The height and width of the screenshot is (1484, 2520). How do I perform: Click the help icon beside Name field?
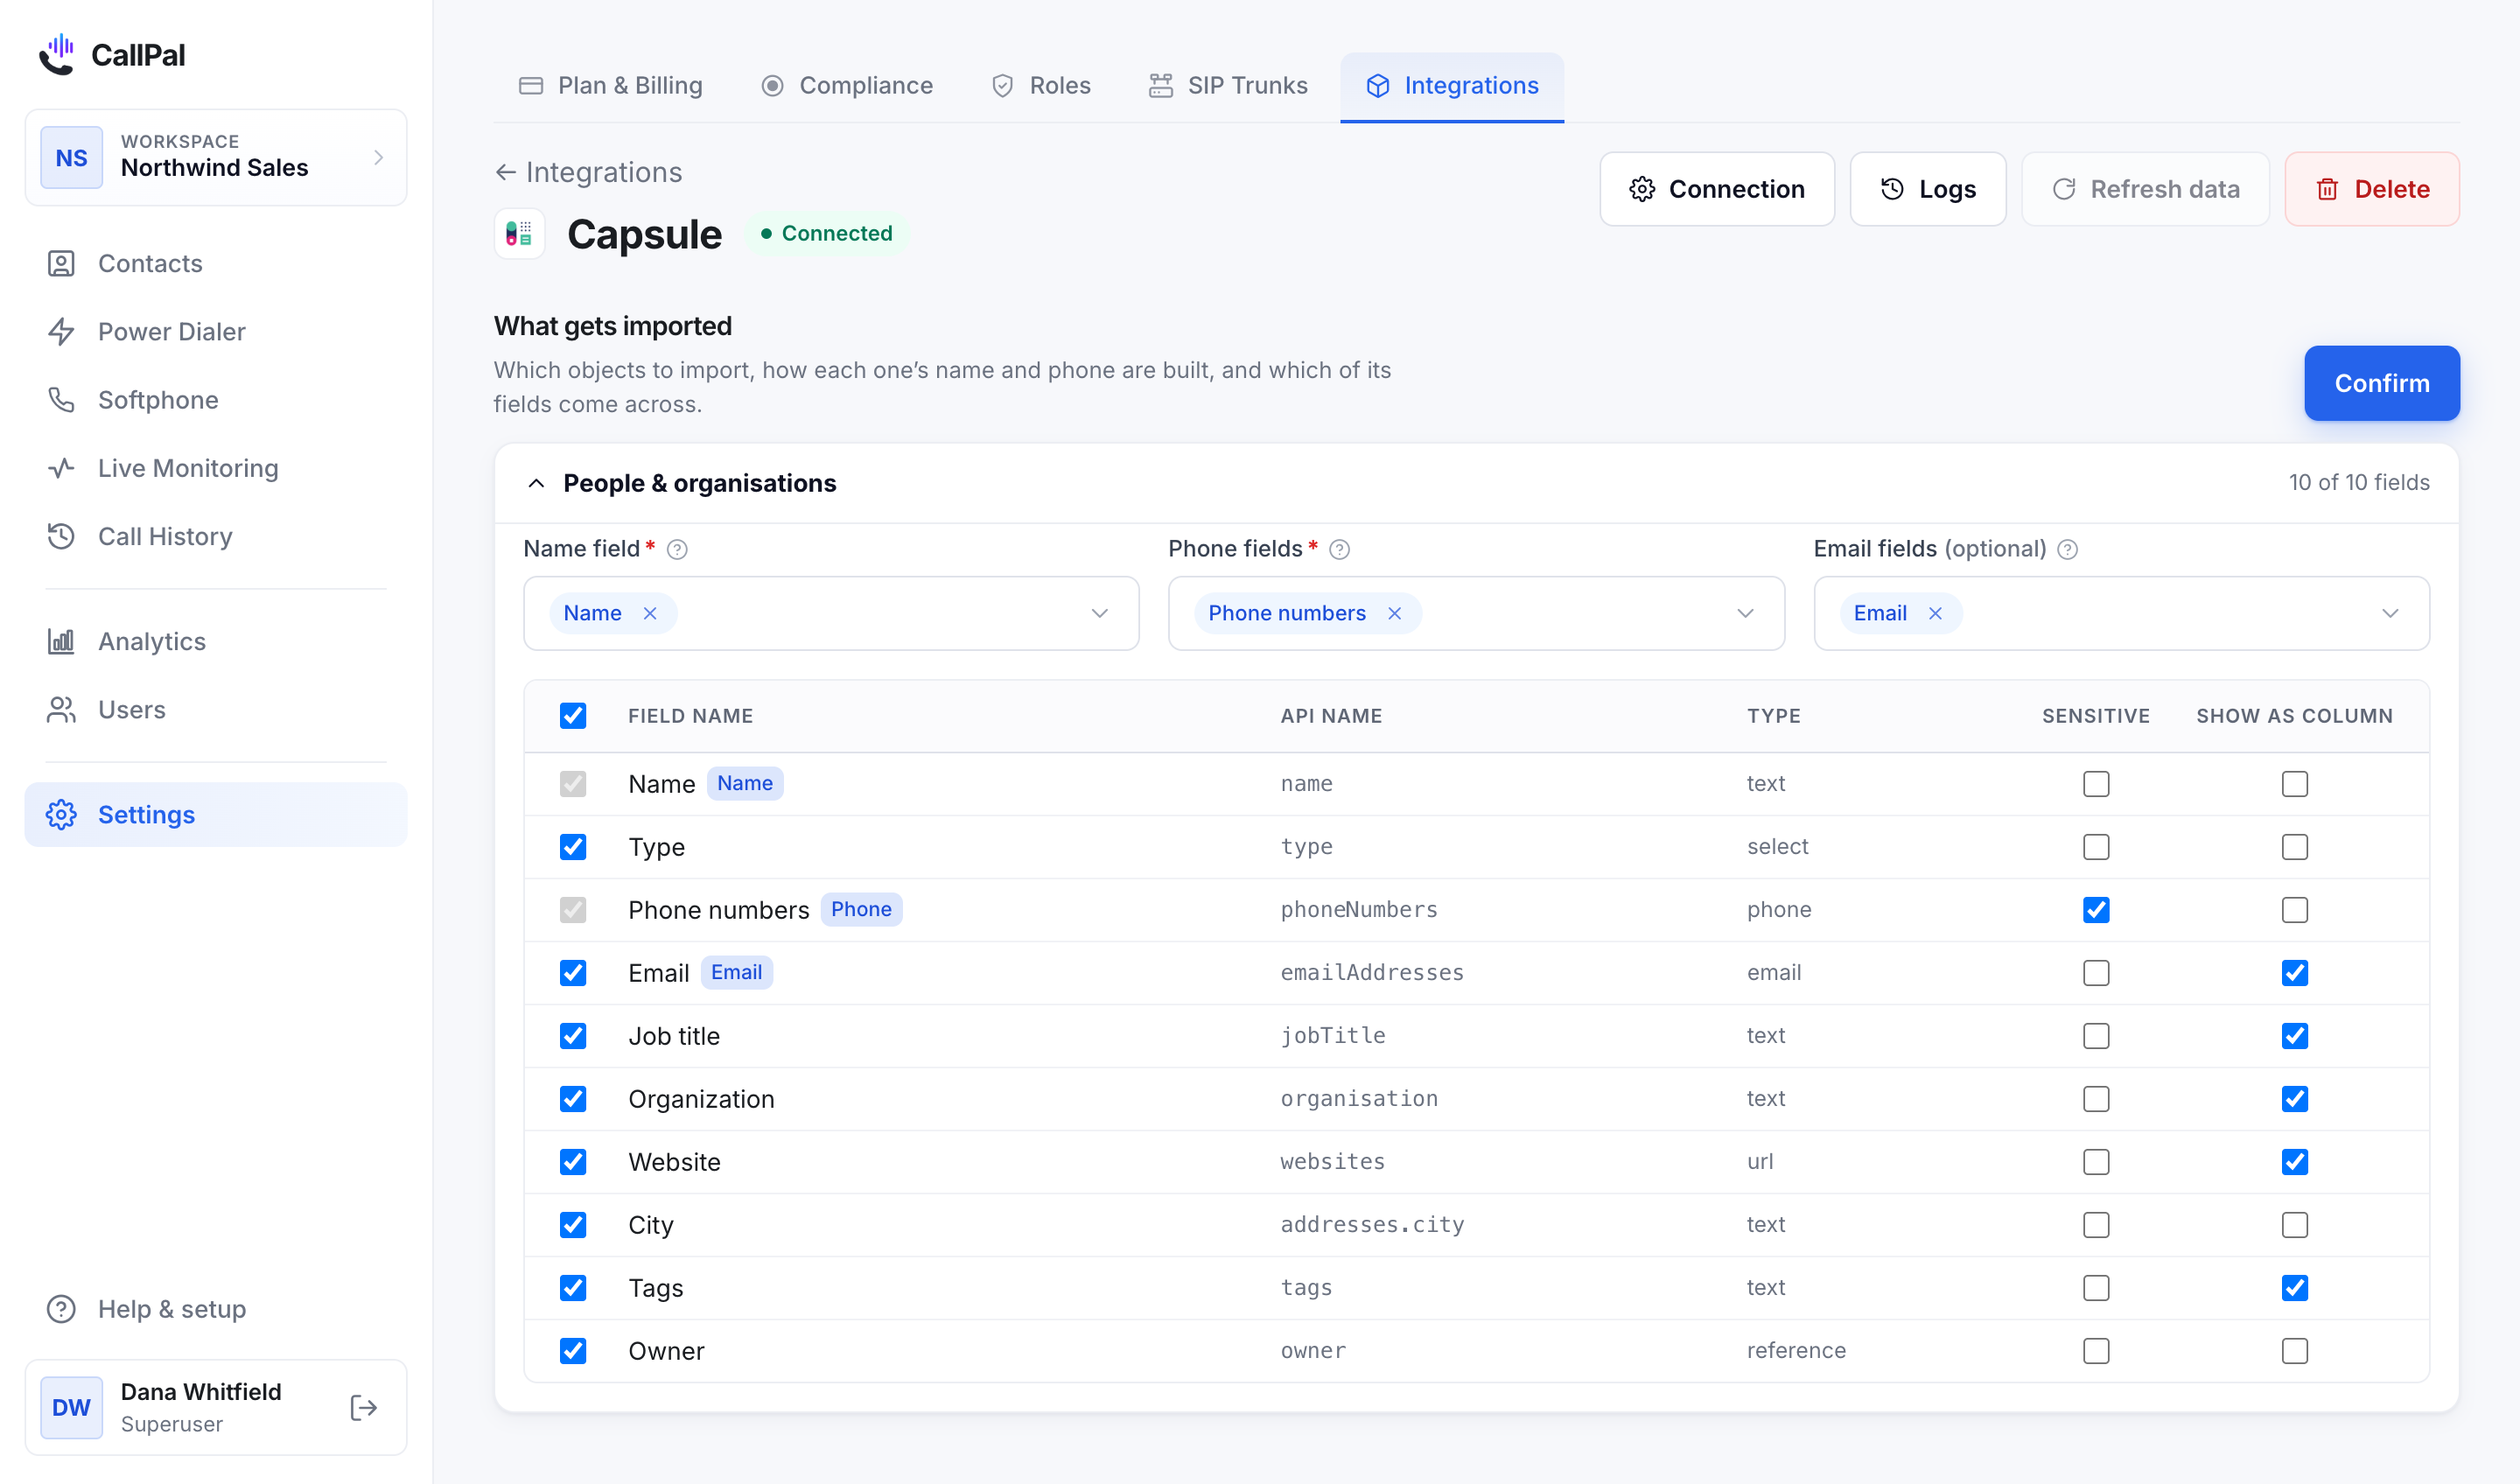pos(677,550)
